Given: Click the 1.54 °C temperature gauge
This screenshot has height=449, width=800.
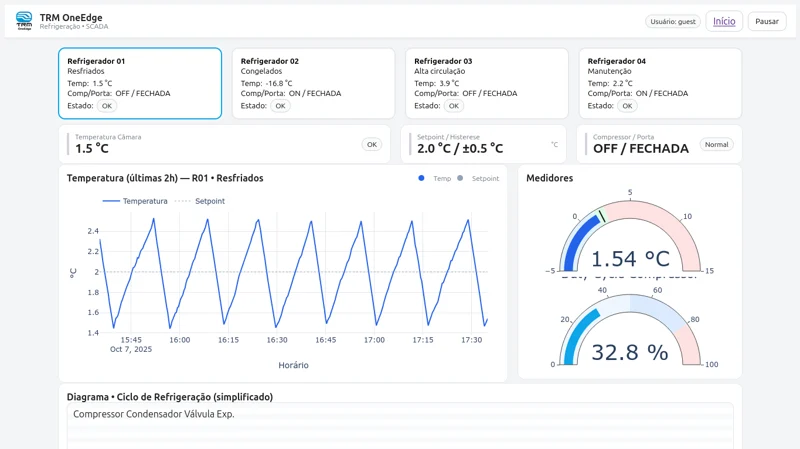Looking at the screenshot, I should (x=630, y=240).
